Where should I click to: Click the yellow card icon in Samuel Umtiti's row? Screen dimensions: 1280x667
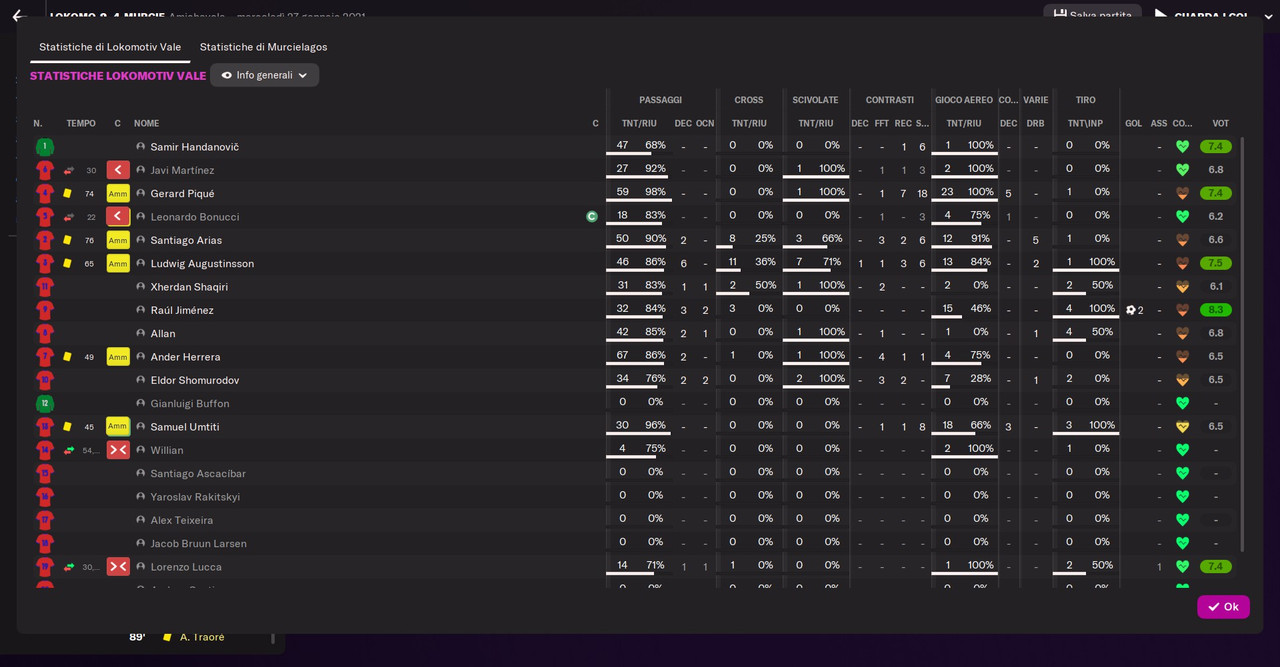click(x=68, y=427)
